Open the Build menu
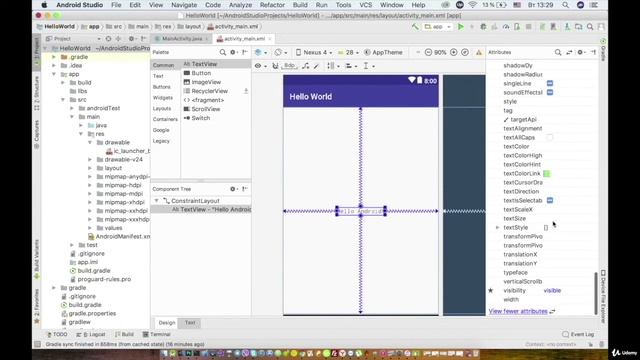 [300, 5]
